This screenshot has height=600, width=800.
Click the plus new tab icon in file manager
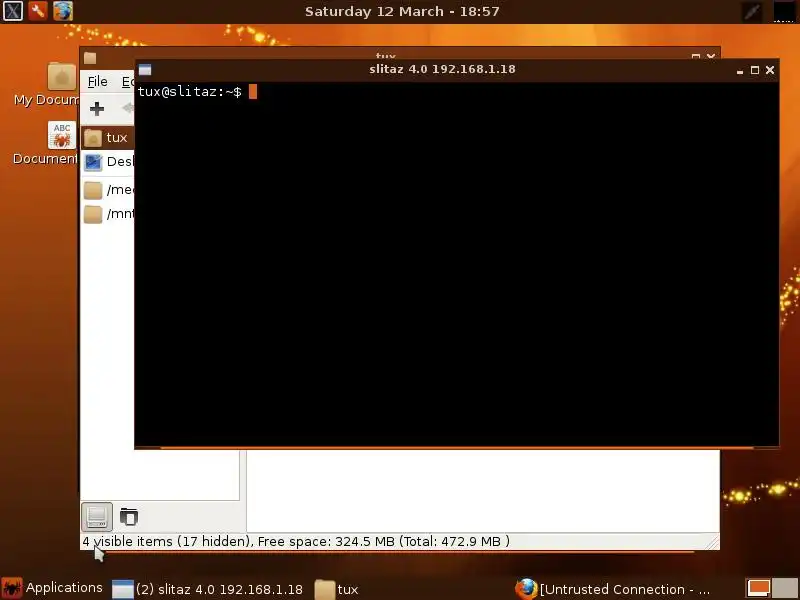pos(96,108)
